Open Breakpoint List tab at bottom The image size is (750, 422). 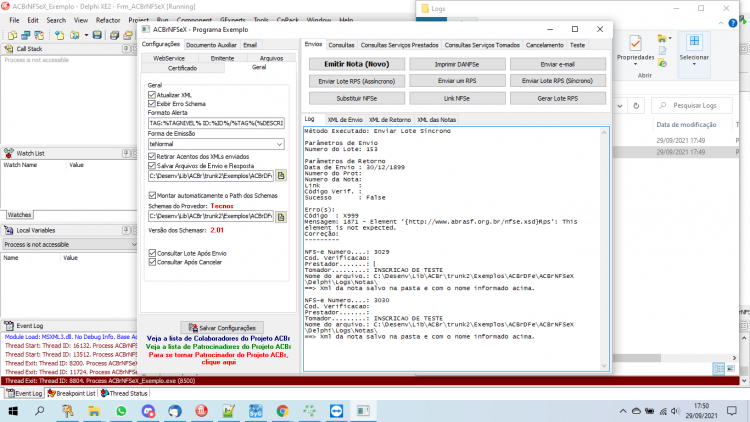(x=72, y=393)
